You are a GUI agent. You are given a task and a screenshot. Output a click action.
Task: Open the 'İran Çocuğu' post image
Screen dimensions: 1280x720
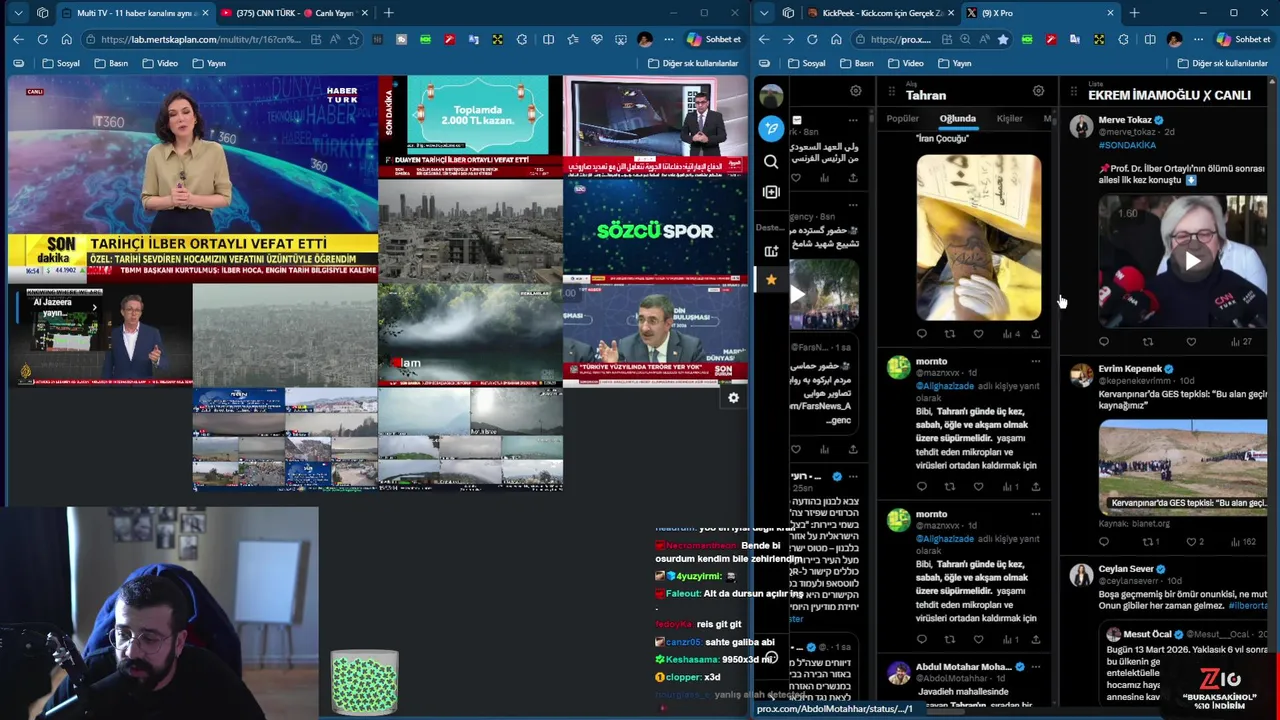pos(978,236)
